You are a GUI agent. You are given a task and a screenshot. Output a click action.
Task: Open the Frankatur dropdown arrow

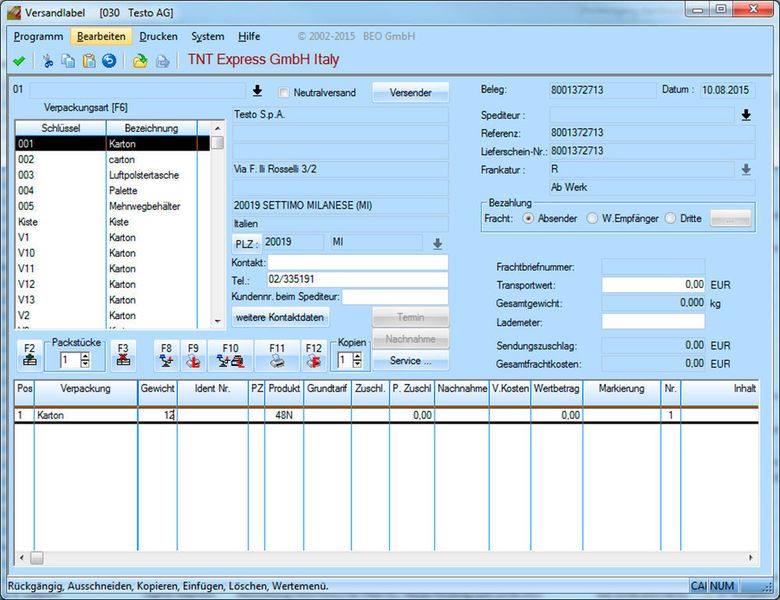tap(745, 170)
